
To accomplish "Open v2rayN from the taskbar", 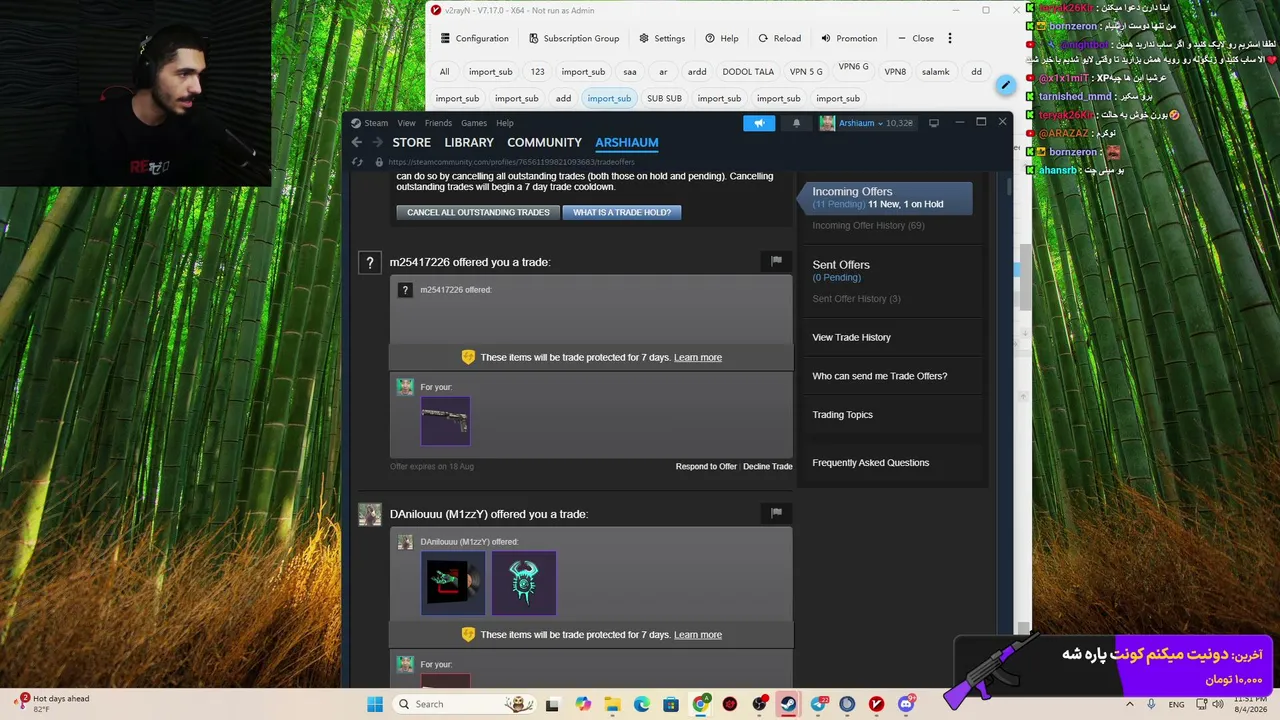I will click(x=877, y=704).
